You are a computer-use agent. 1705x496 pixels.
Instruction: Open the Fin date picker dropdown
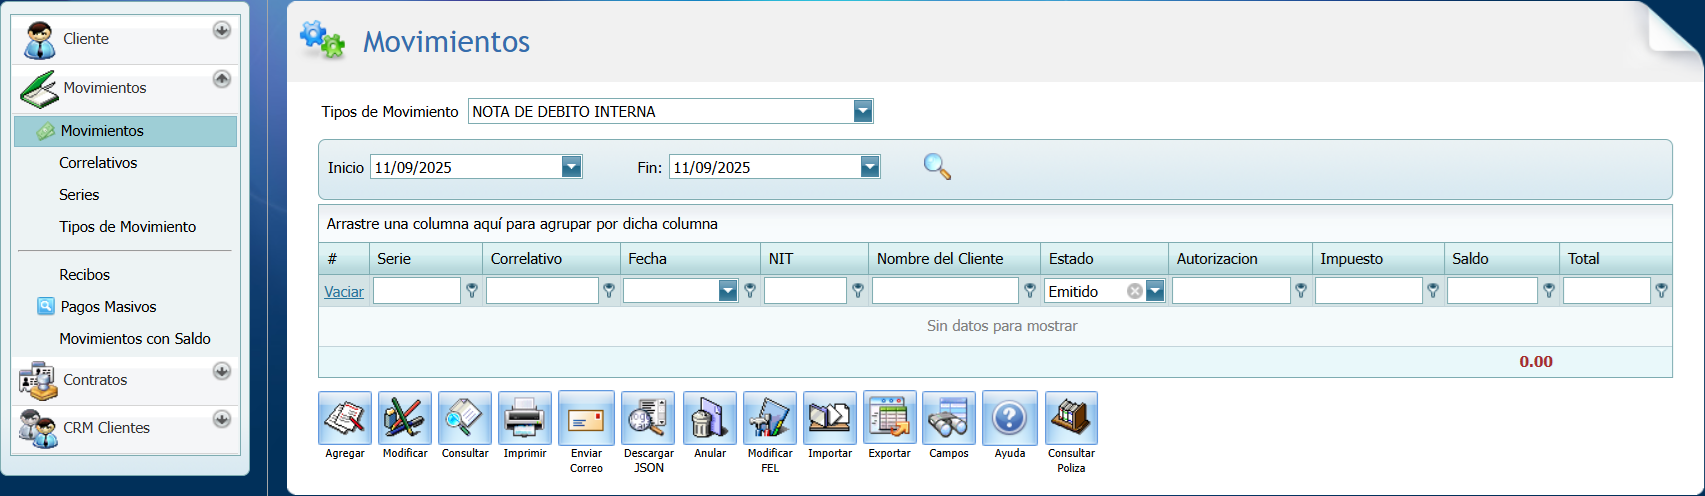pyautogui.click(x=870, y=167)
